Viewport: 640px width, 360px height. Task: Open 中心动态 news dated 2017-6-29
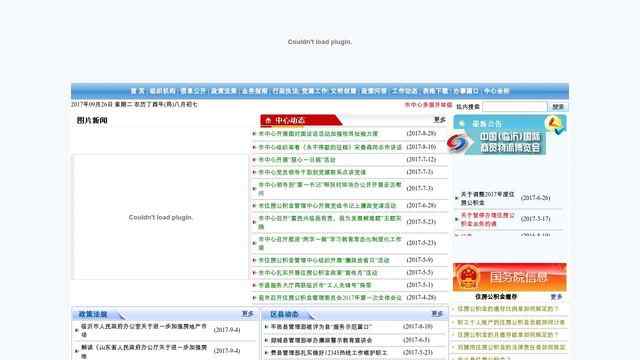[327, 205]
